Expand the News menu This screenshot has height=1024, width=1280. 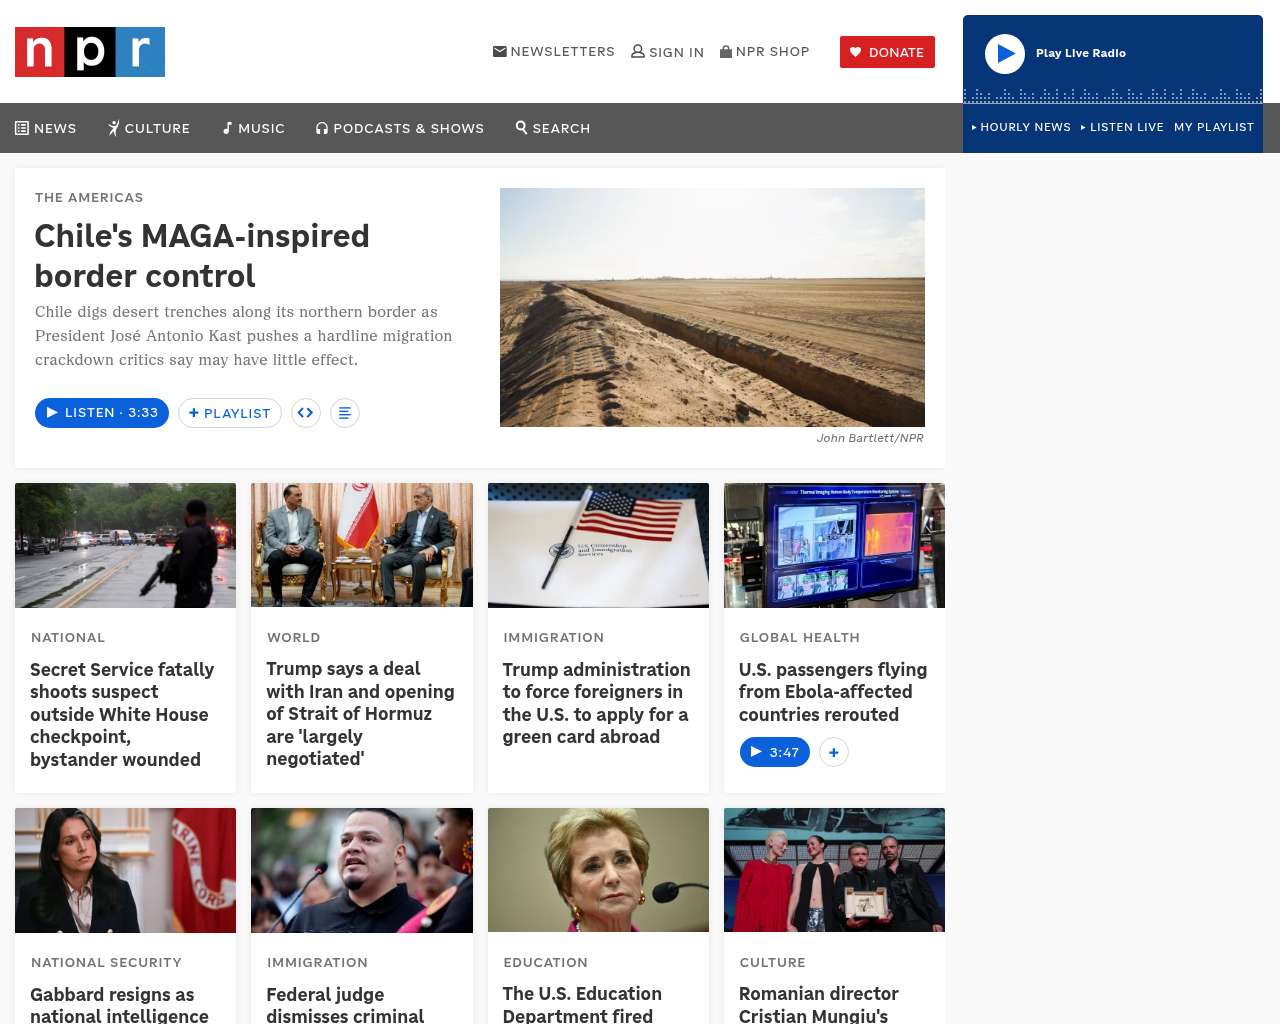tap(46, 128)
